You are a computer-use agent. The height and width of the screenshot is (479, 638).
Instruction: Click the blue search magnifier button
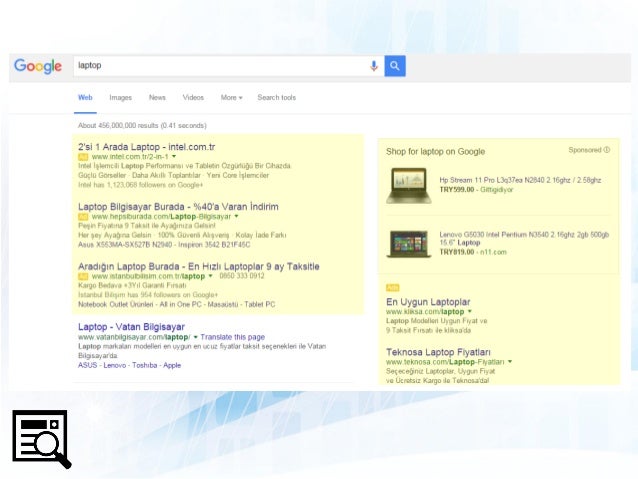pyautogui.click(x=395, y=66)
